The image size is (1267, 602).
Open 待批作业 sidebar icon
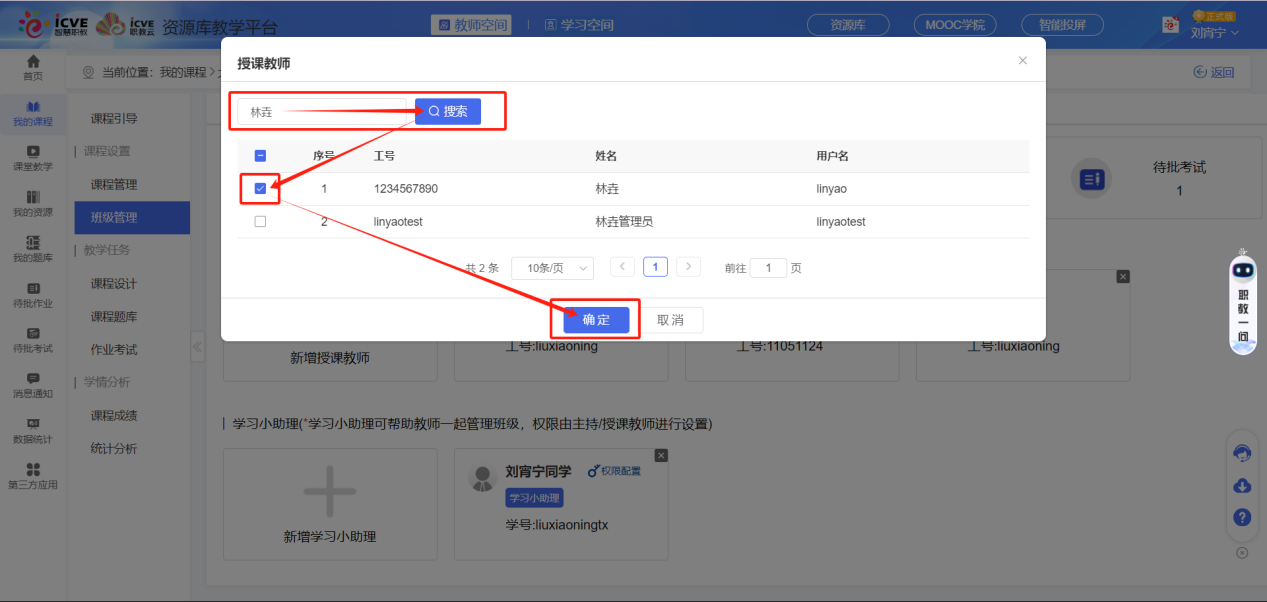[x=33, y=294]
